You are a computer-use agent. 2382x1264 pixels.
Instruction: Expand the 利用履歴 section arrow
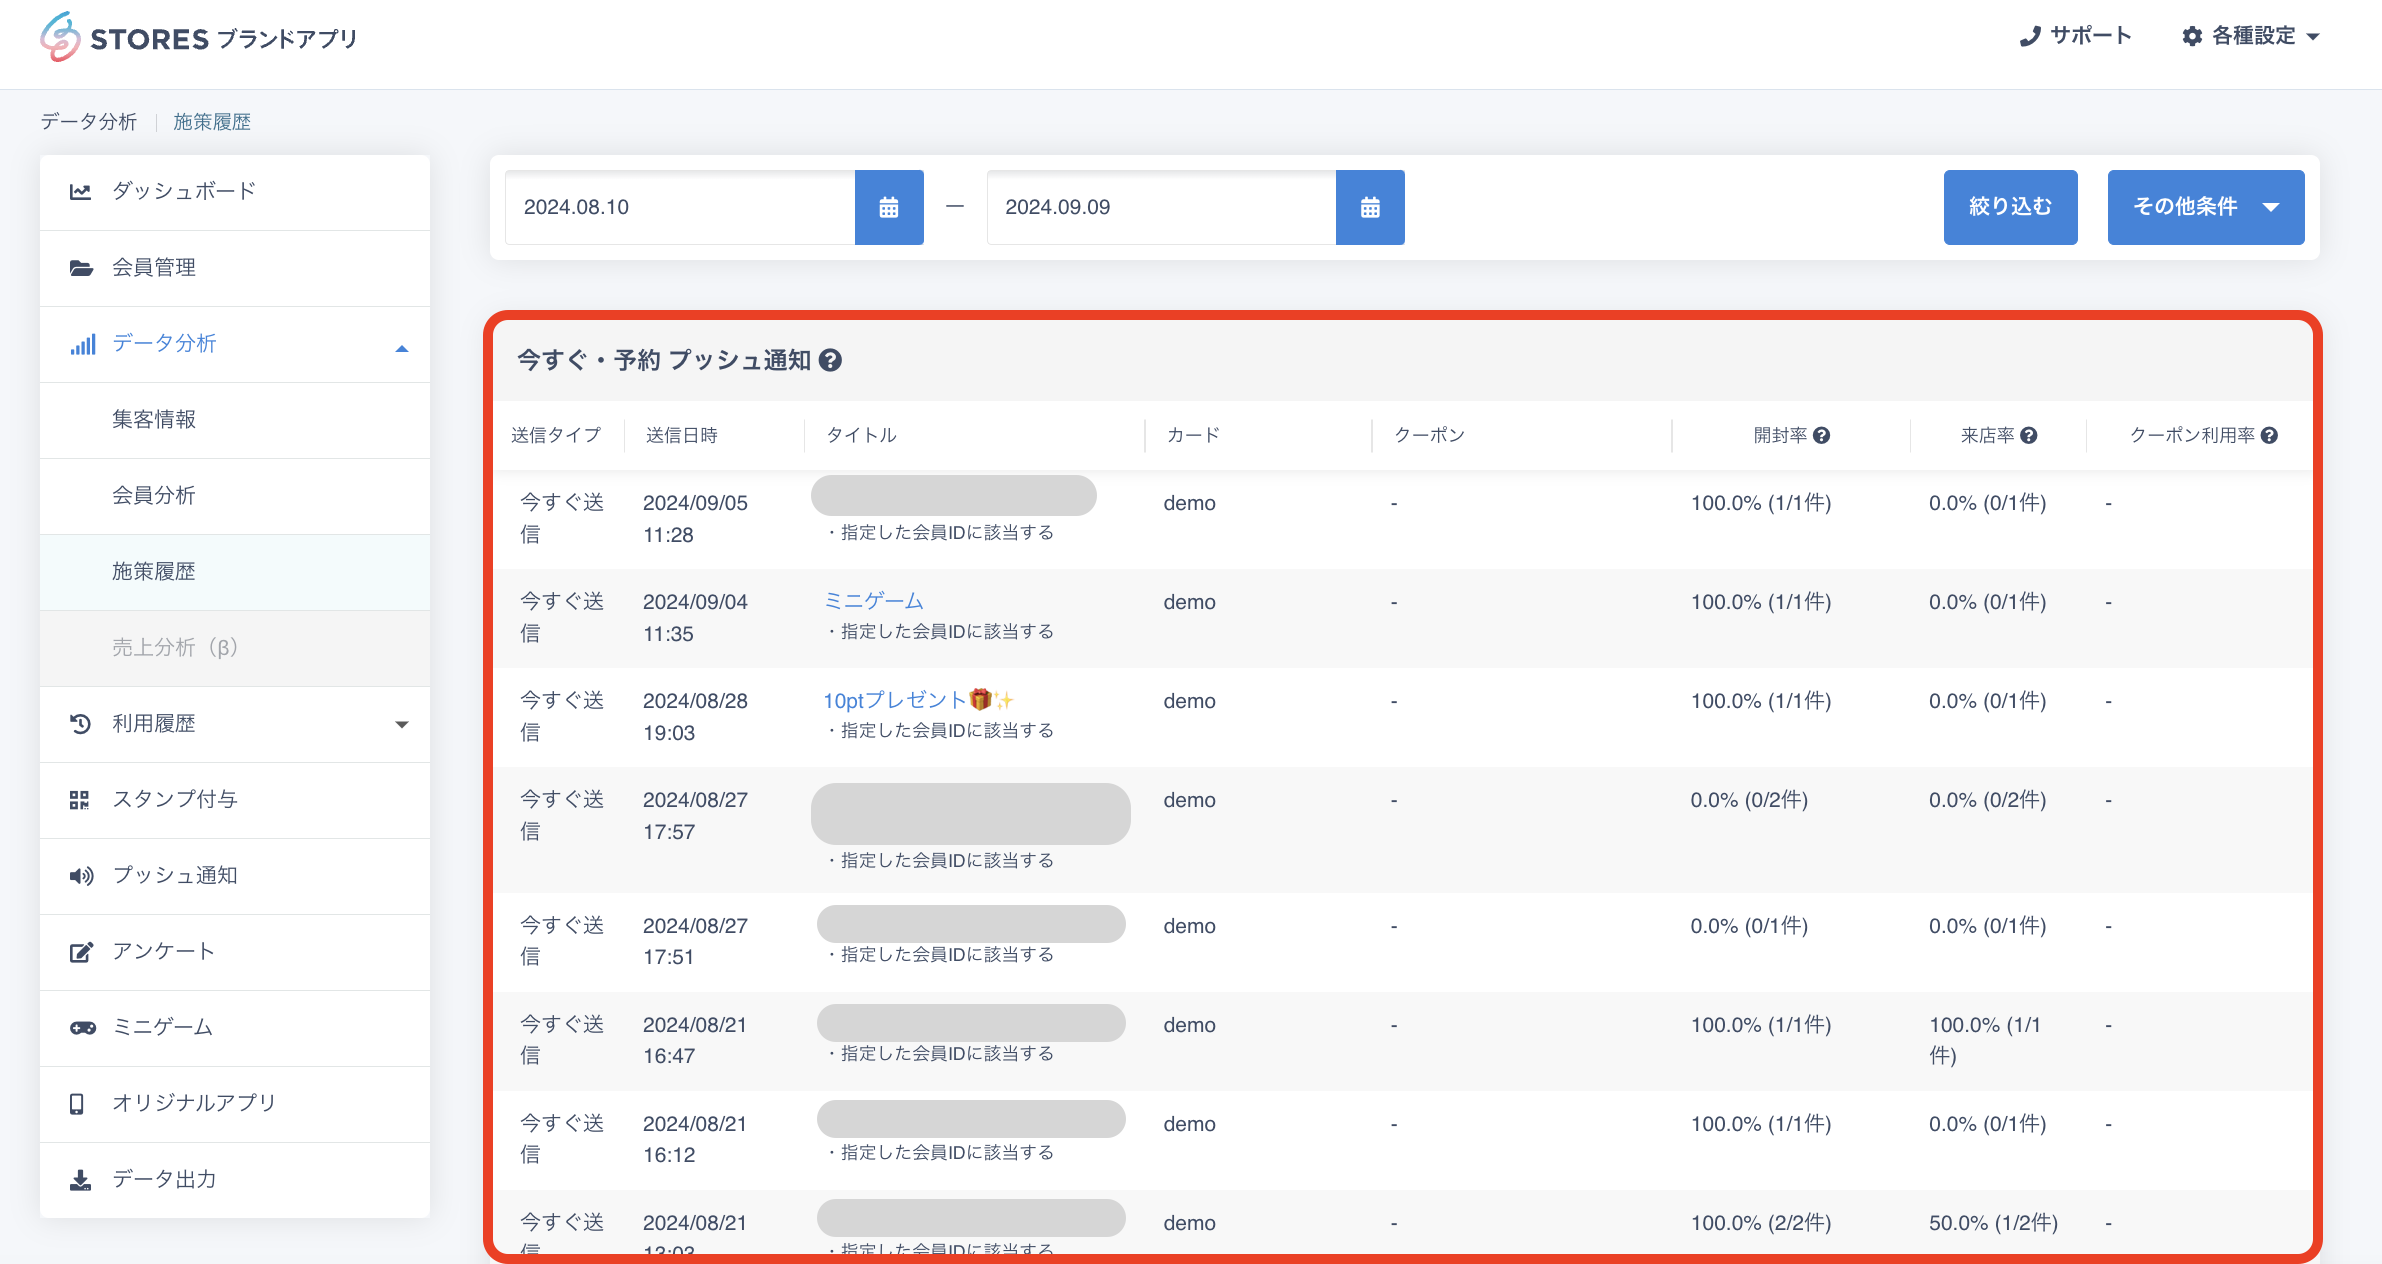coord(402,724)
